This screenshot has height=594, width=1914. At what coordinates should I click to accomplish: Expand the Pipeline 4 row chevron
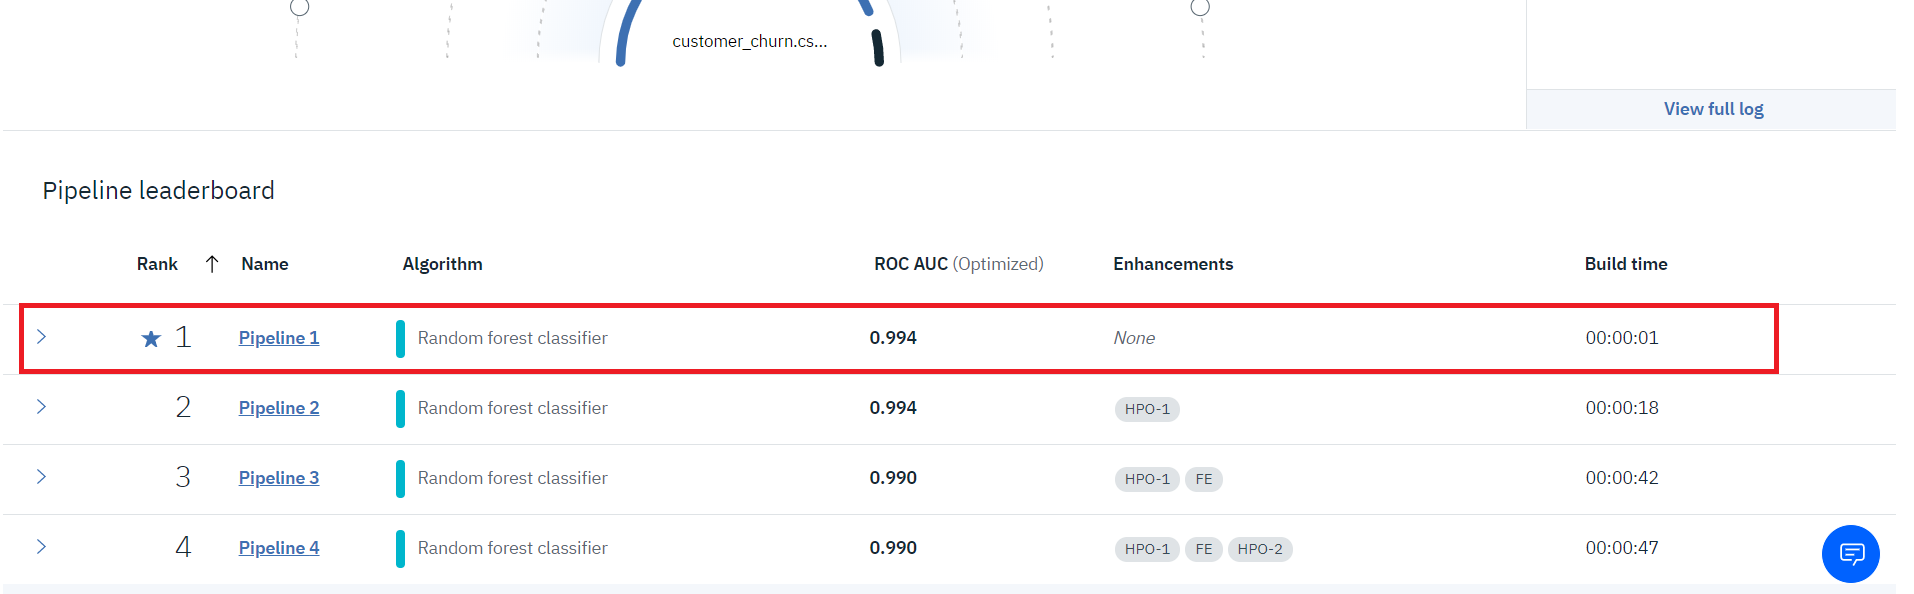tap(41, 547)
